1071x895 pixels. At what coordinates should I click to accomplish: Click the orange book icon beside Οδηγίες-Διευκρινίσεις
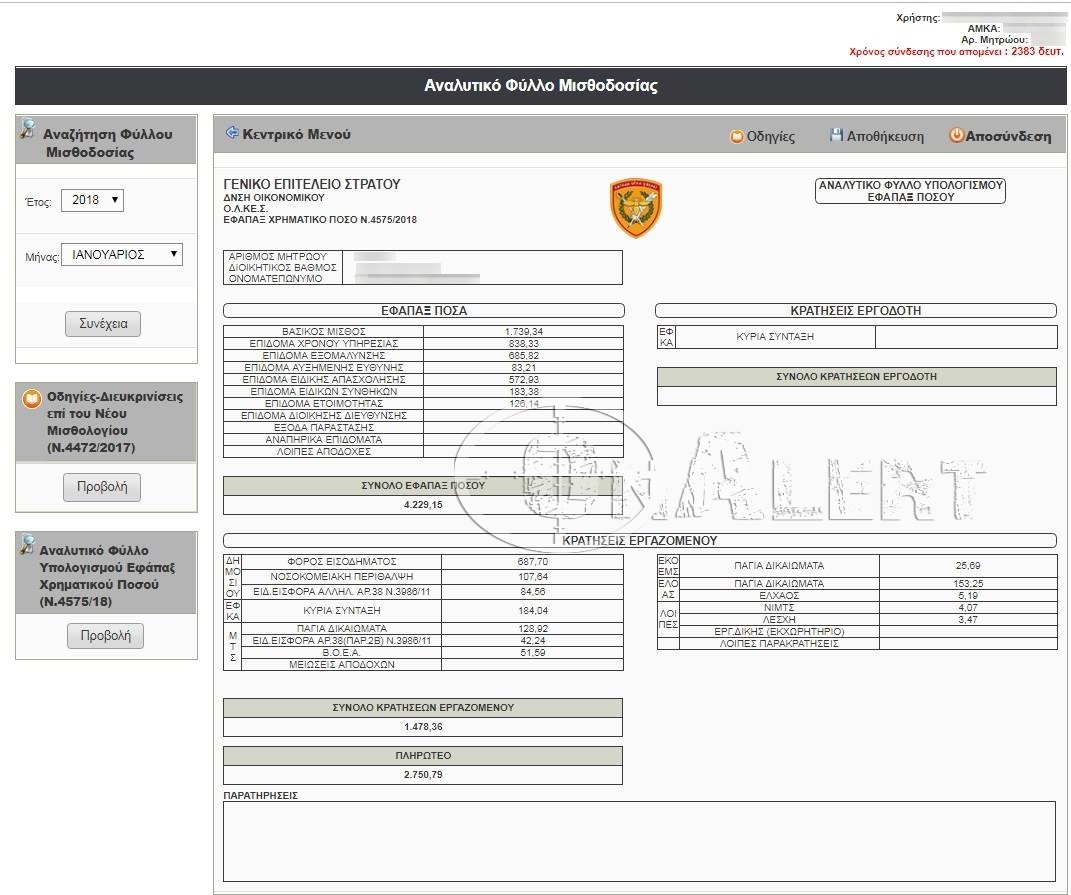click(32, 400)
